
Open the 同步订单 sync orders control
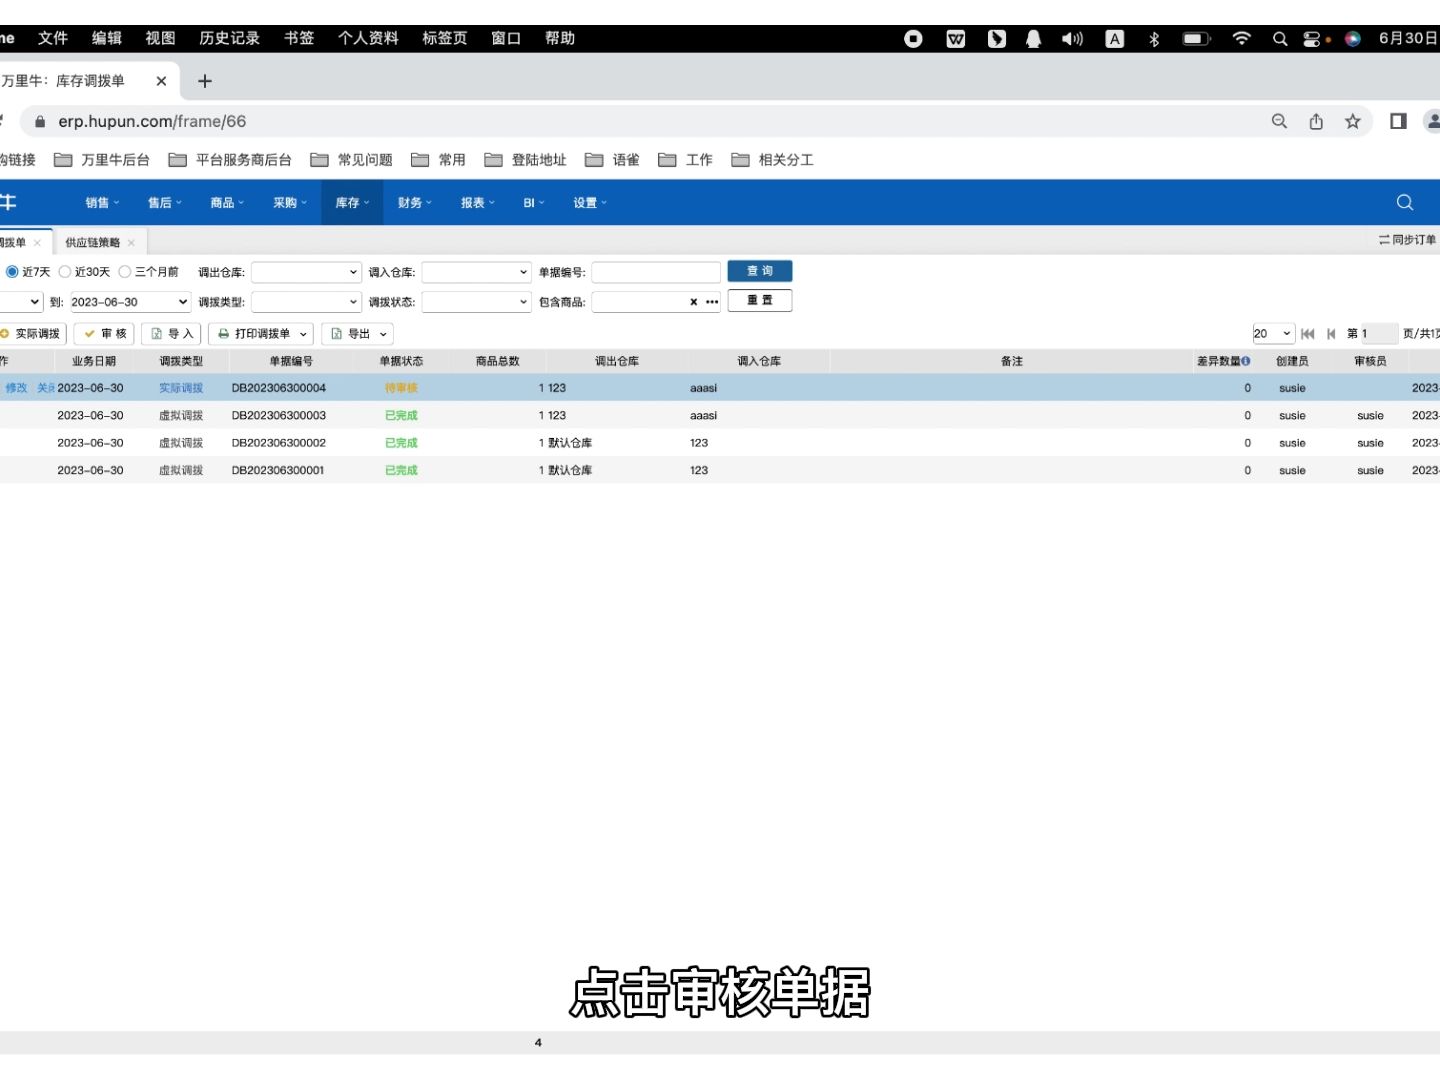[1405, 240]
